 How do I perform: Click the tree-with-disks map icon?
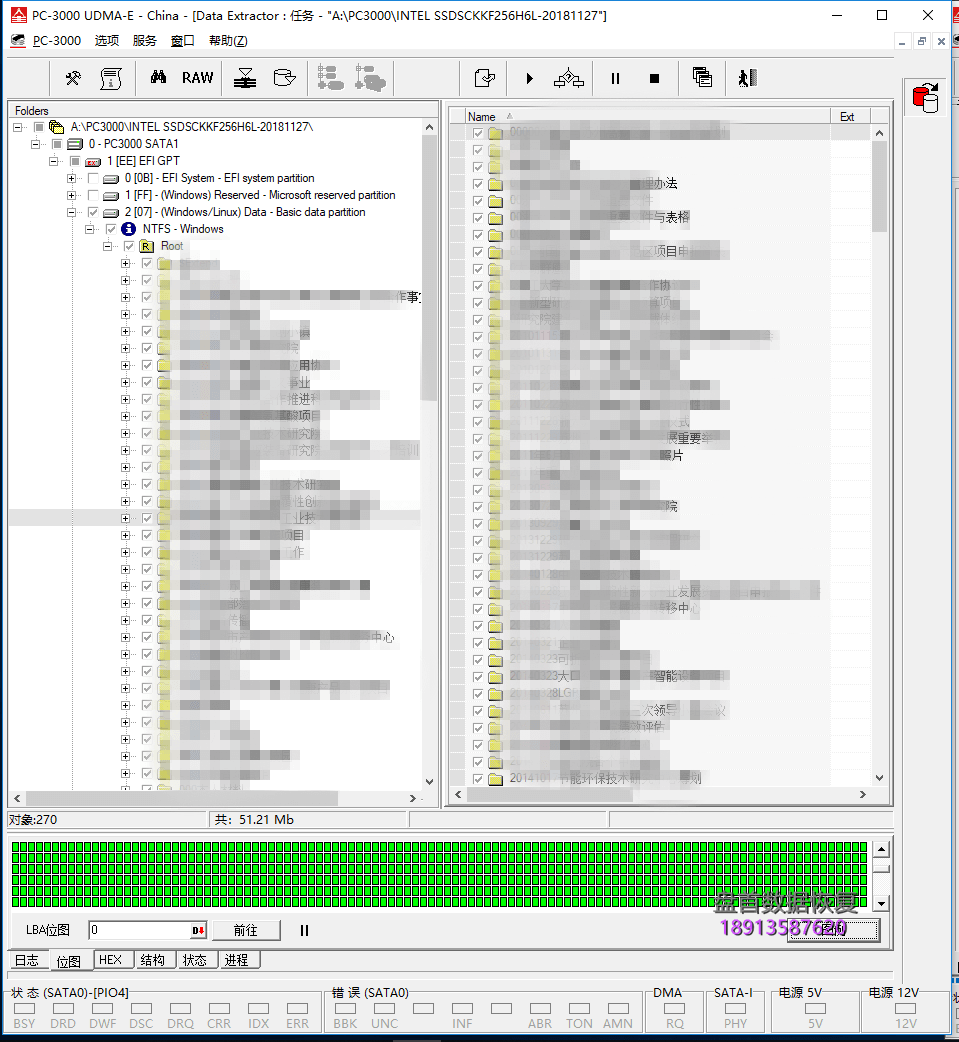click(370, 78)
